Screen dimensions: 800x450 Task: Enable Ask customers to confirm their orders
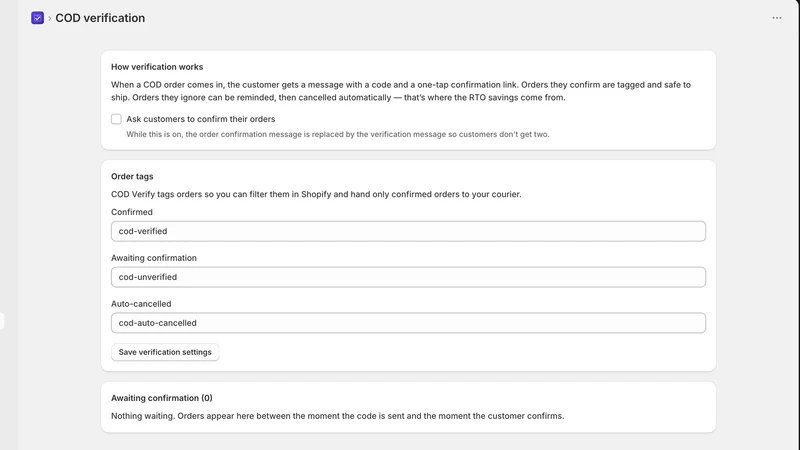pyautogui.click(x=116, y=119)
